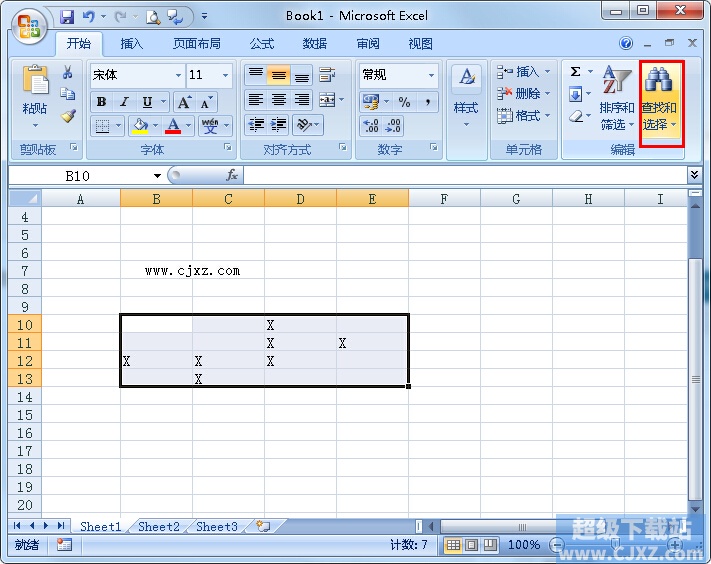Click the Office button logo
This screenshot has height=564, width=711.
pos(29,26)
